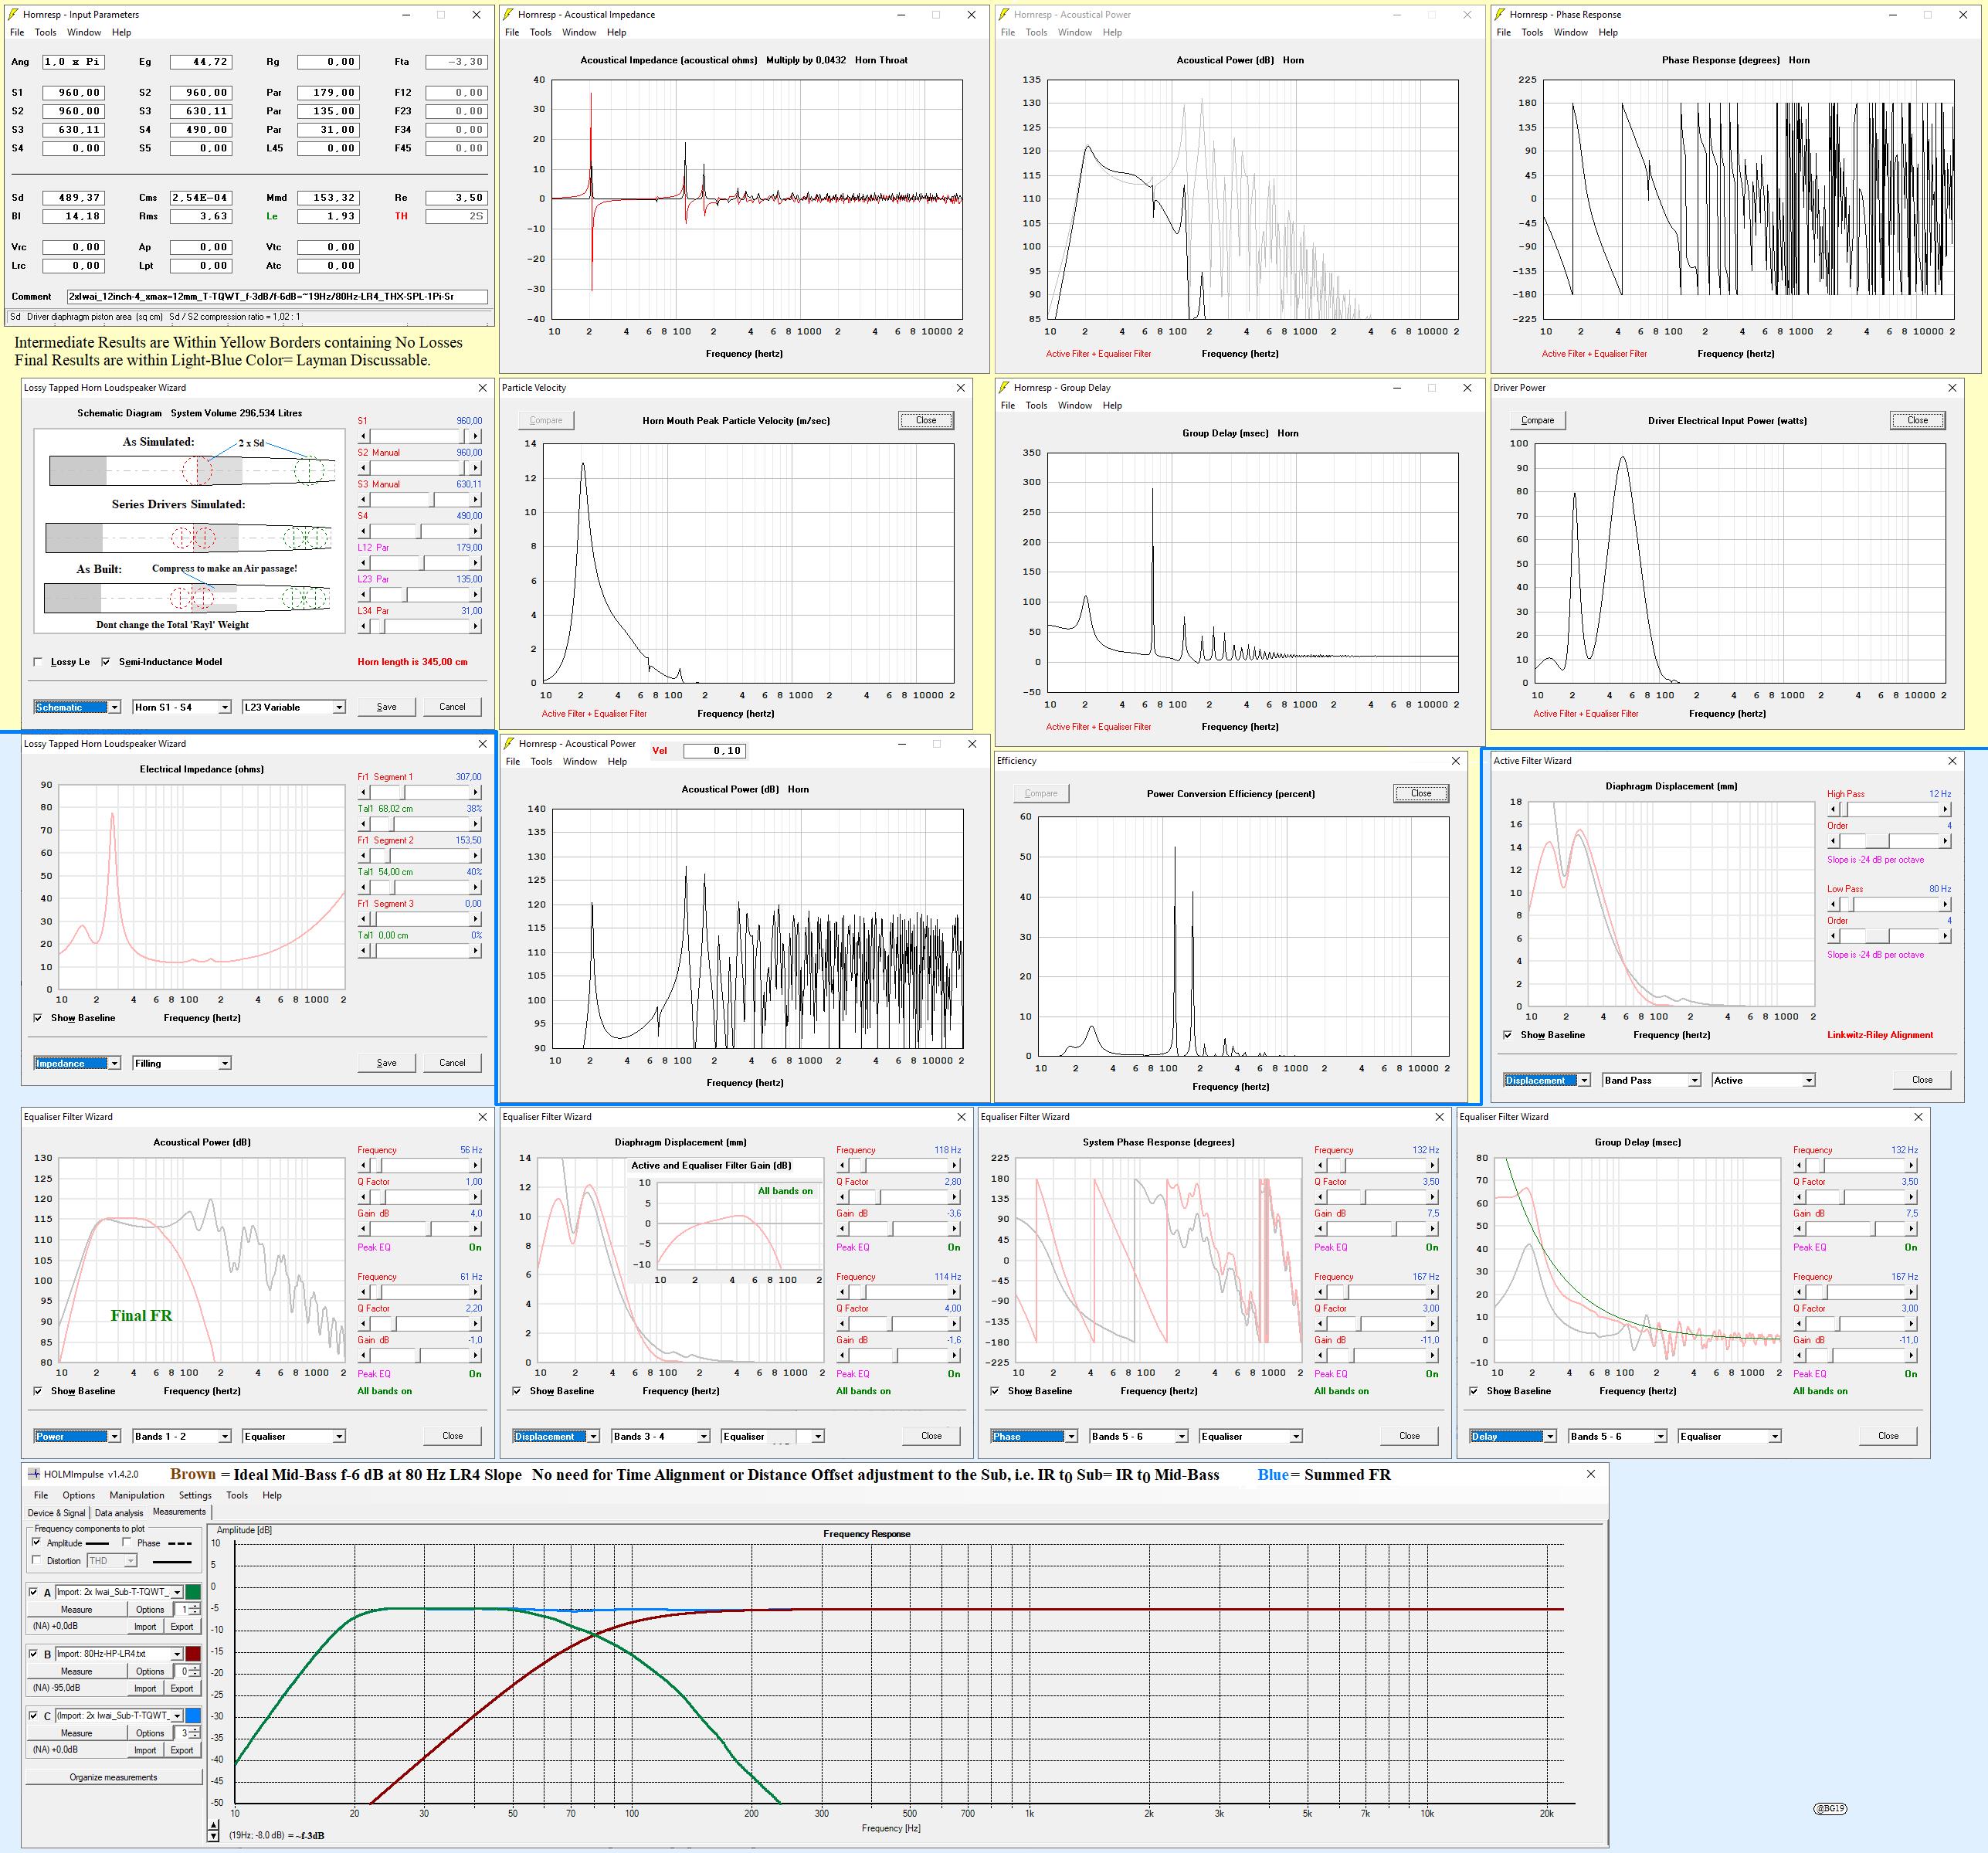Open the L23 Variable dropdown
The height and width of the screenshot is (1853, 1988).
click(294, 707)
